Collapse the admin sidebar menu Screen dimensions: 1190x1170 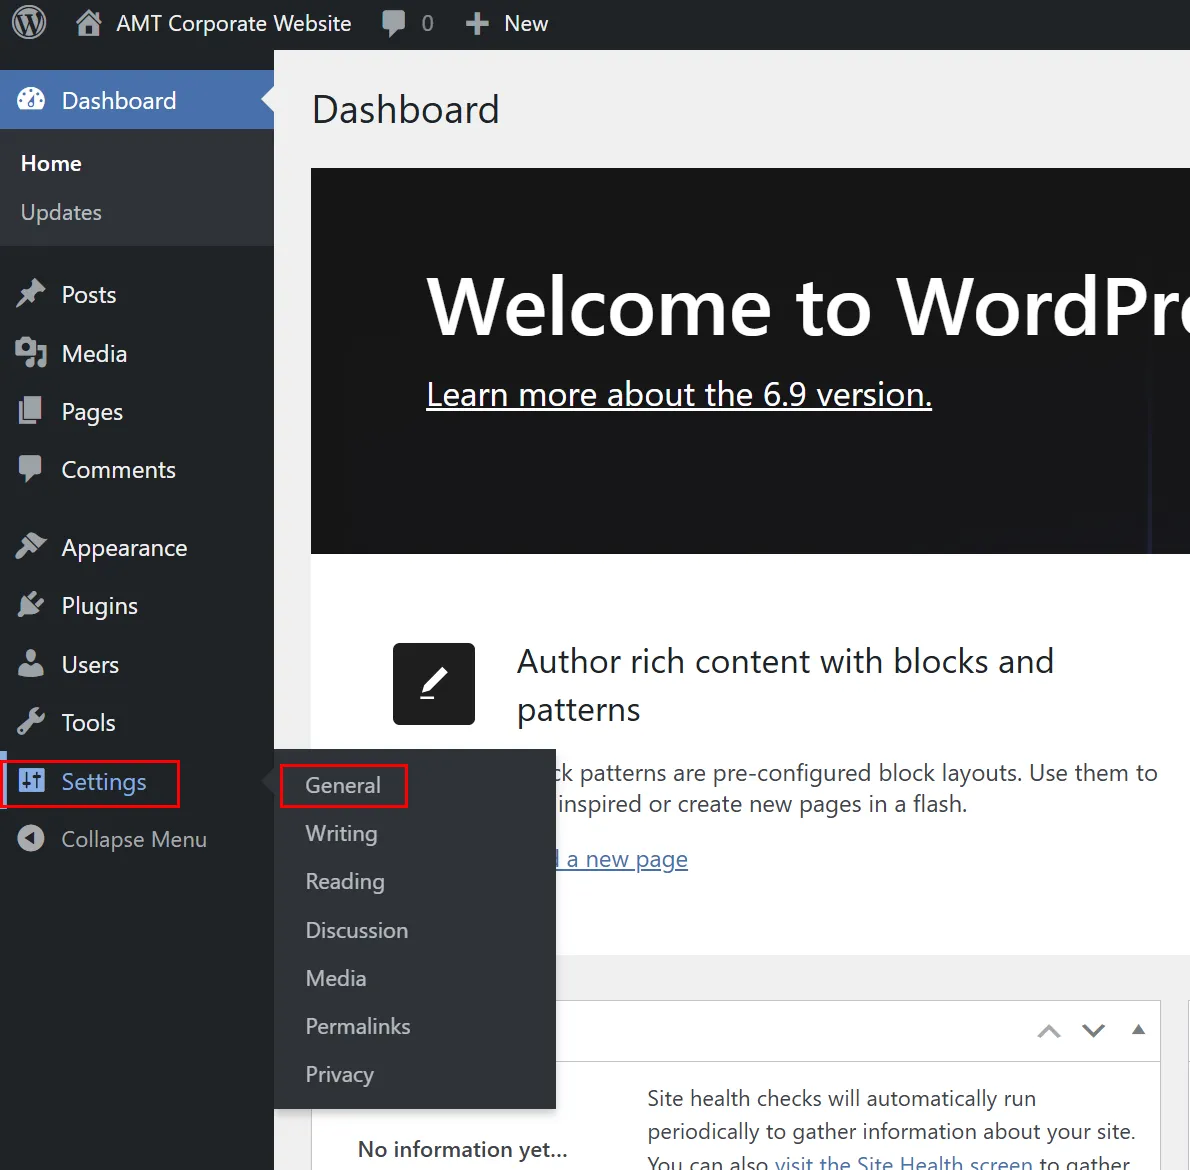pyautogui.click(x=112, y=839)
